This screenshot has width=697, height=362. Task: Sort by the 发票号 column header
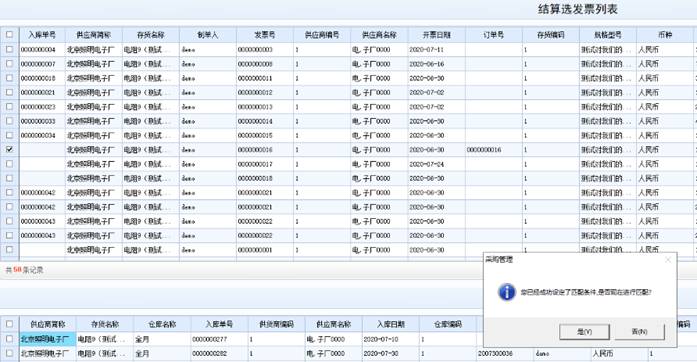click(x=265, y=35)
